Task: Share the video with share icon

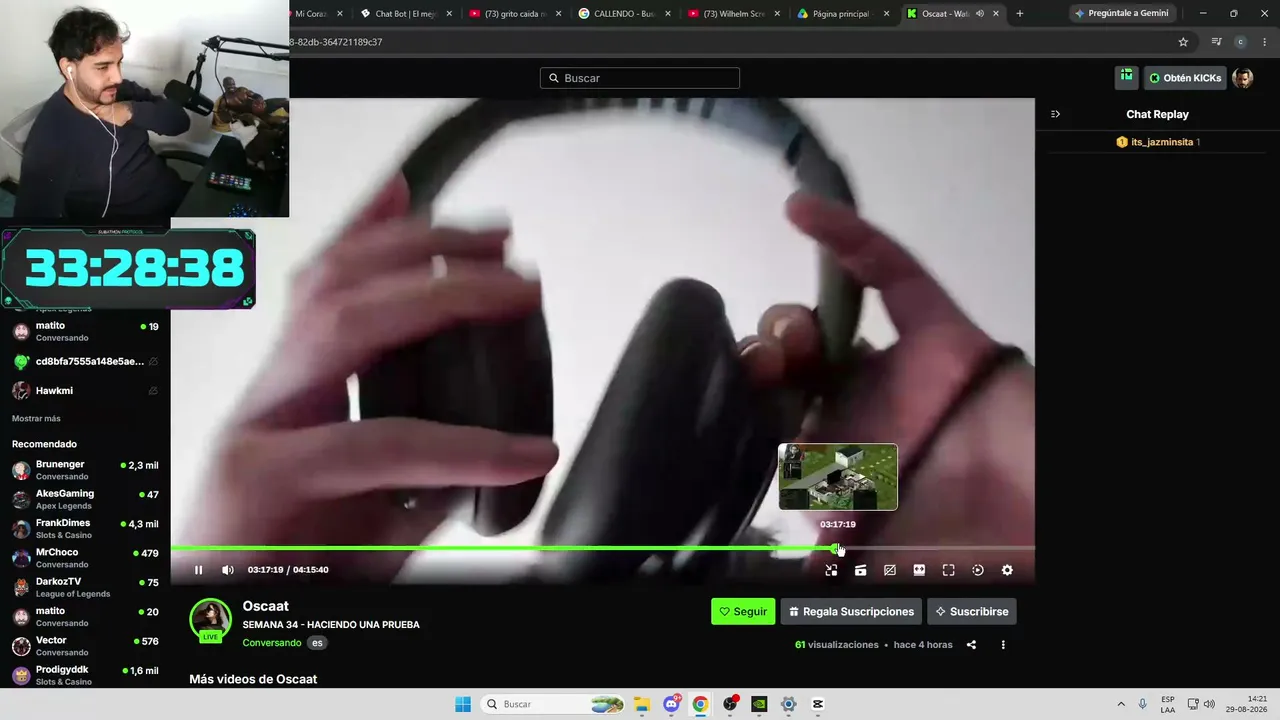Action: 971,645
